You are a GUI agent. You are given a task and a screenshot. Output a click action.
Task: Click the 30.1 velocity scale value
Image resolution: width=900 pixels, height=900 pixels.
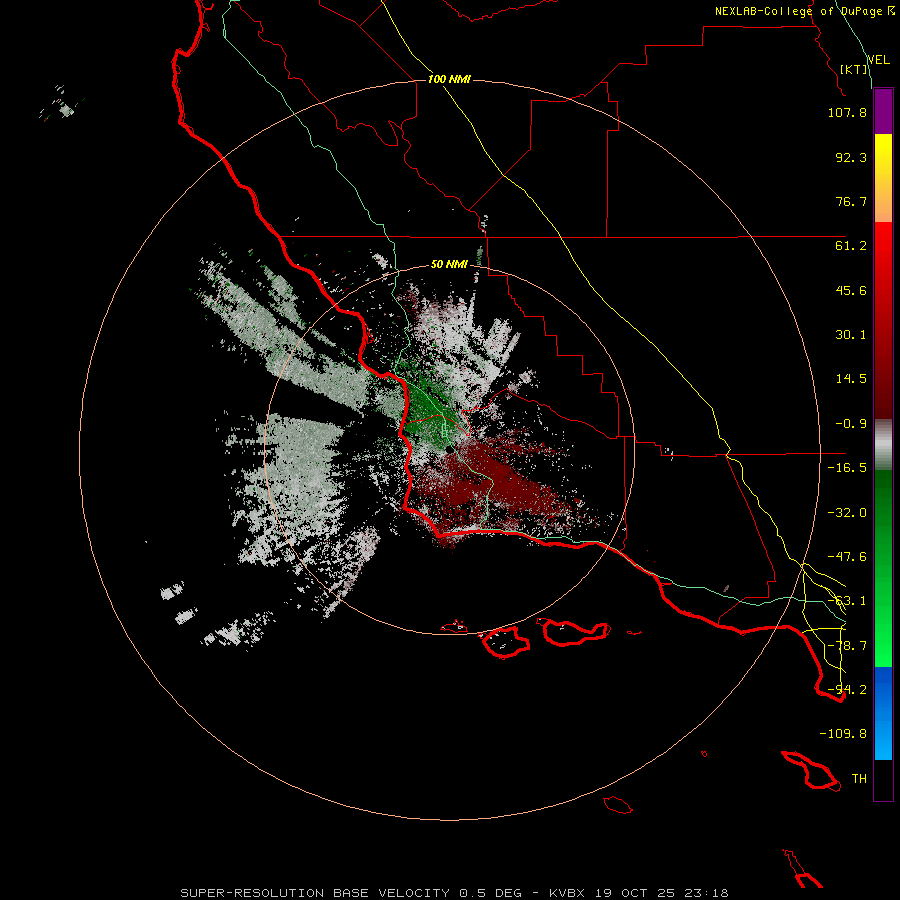(x=851, y=335)
